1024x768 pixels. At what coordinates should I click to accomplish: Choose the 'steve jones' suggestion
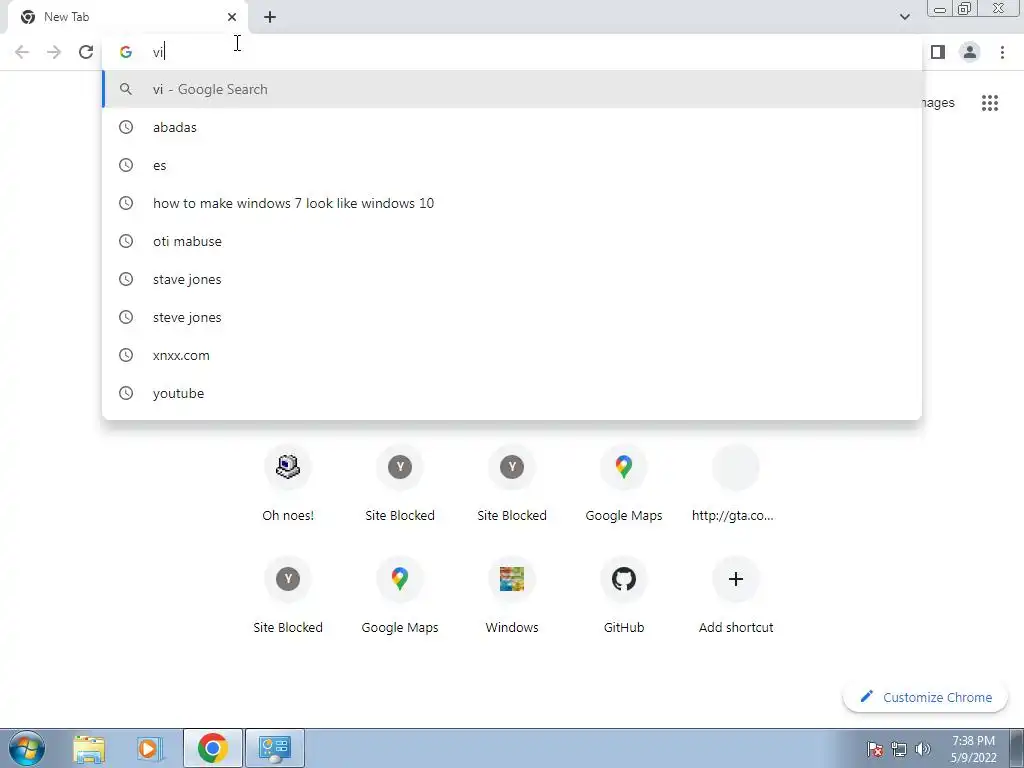pos(512,317)
